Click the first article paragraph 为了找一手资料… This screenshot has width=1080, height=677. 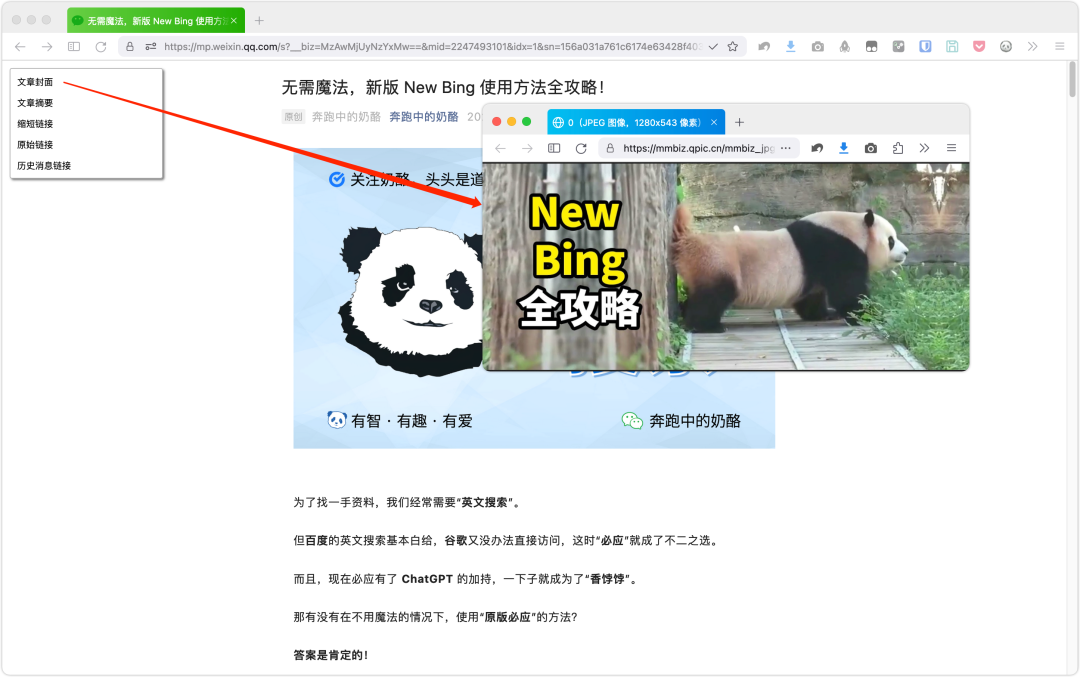pyautogui.click(x=407, y=503)
